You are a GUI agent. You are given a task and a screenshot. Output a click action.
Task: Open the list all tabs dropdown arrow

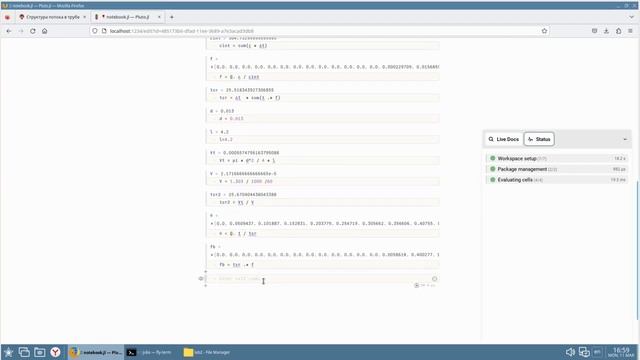pyautogui.click(x=631, y=17)
